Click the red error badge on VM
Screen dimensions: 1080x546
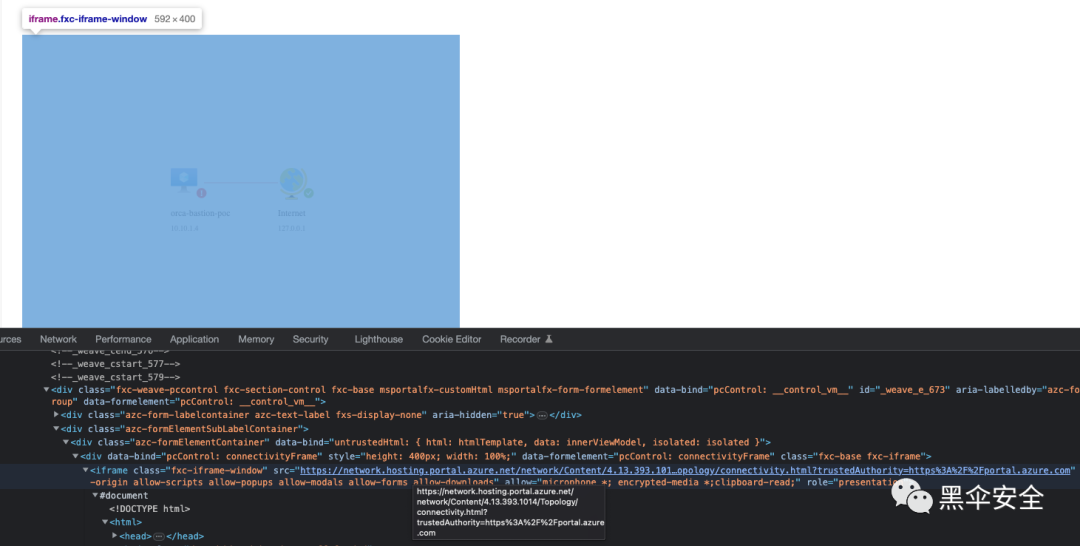pos(201,193)
